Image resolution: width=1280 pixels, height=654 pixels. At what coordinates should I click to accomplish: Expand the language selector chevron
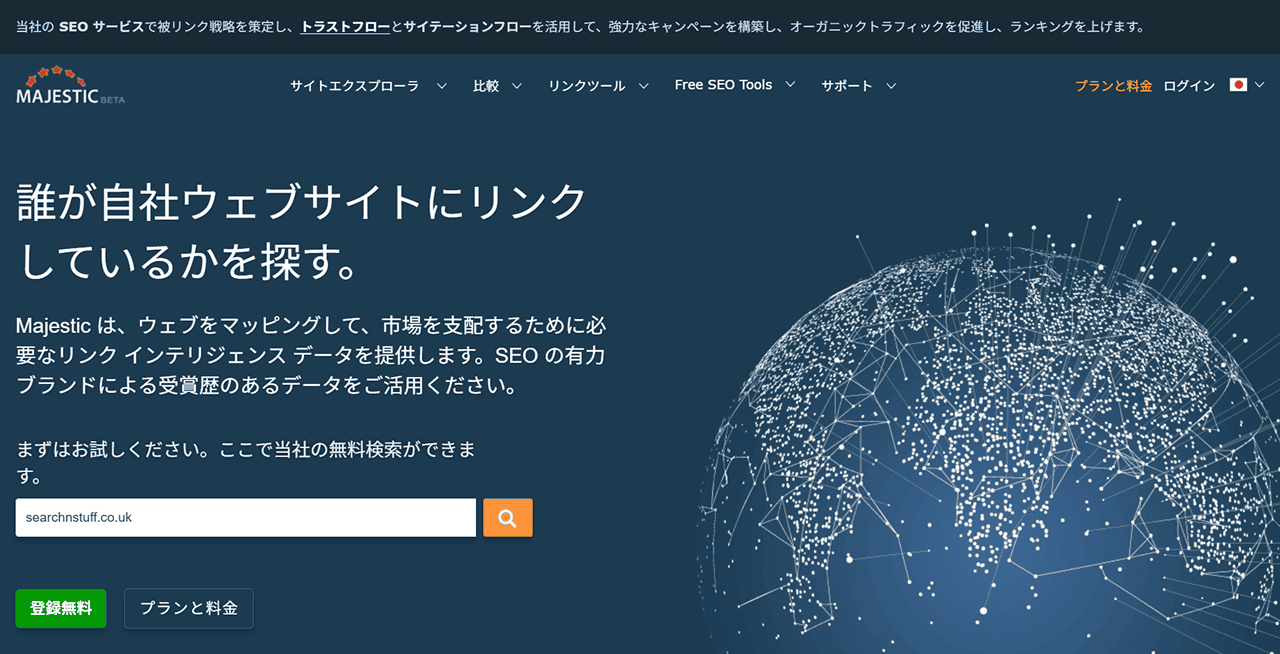point(1259,86)
